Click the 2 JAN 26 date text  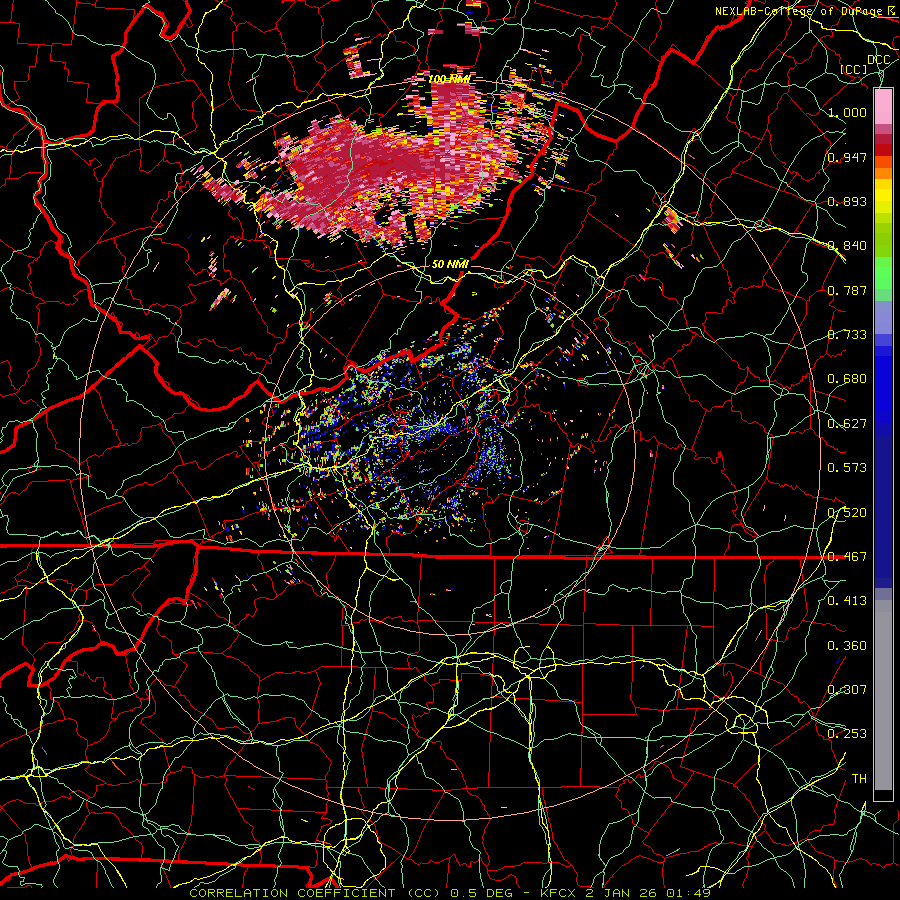pyautogui.click(x=622, y=893)
